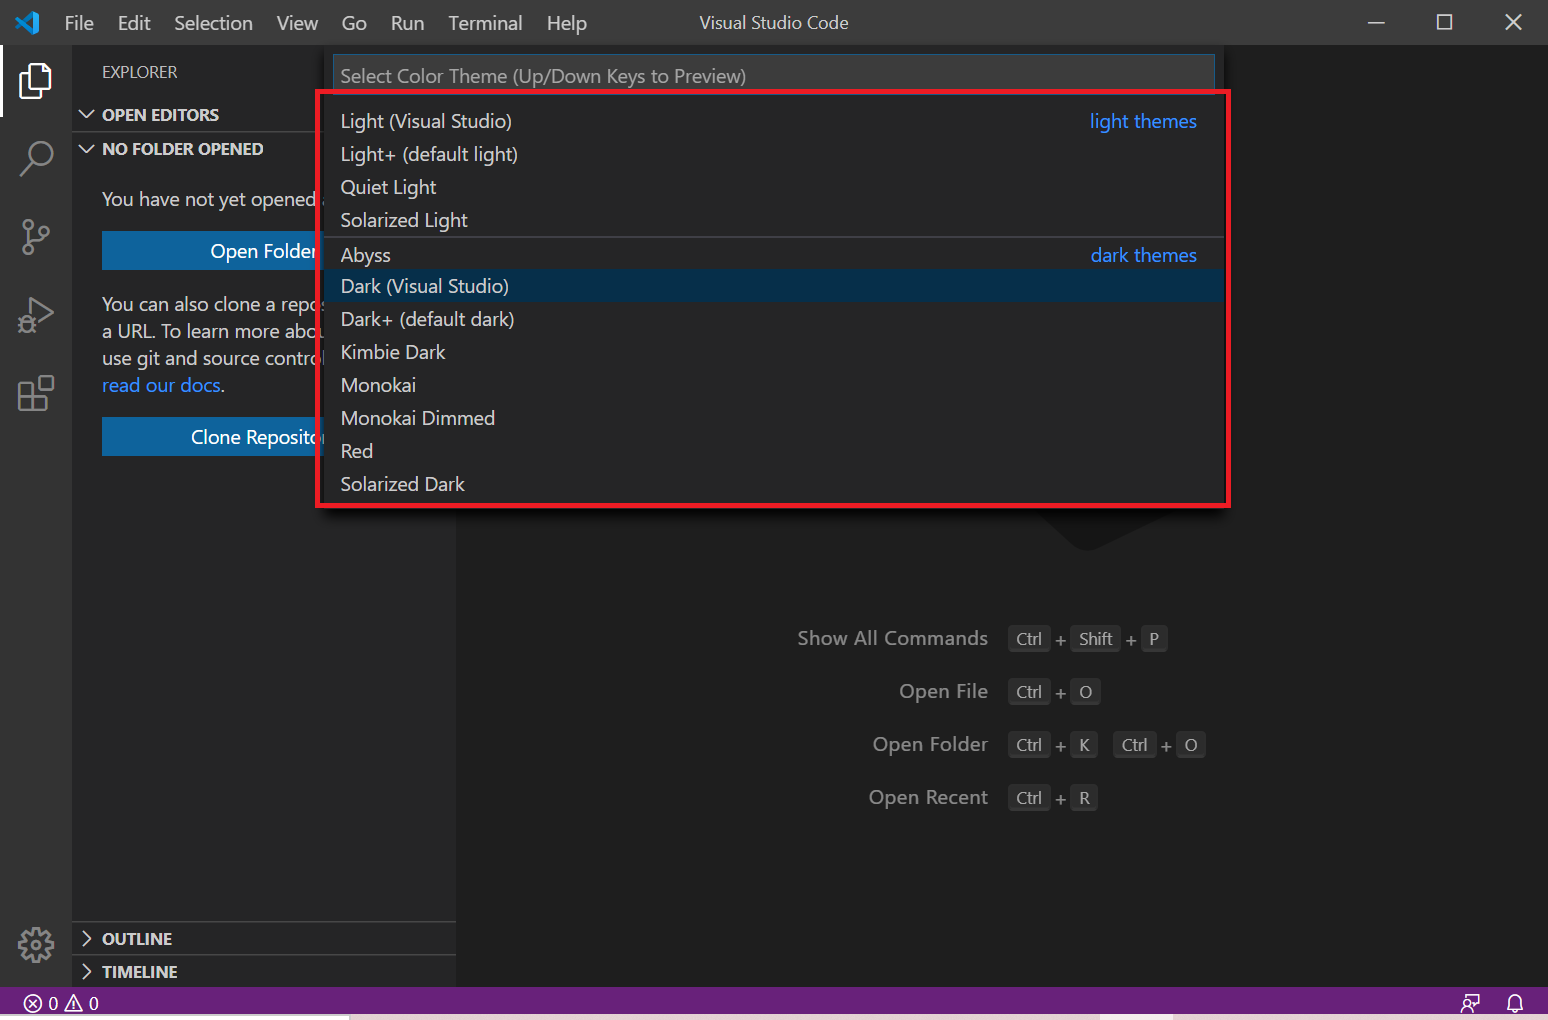Select the Dark (Visual Studio) theme
The width and height of the screenshot is (1548, 1020).
(773, 286)
